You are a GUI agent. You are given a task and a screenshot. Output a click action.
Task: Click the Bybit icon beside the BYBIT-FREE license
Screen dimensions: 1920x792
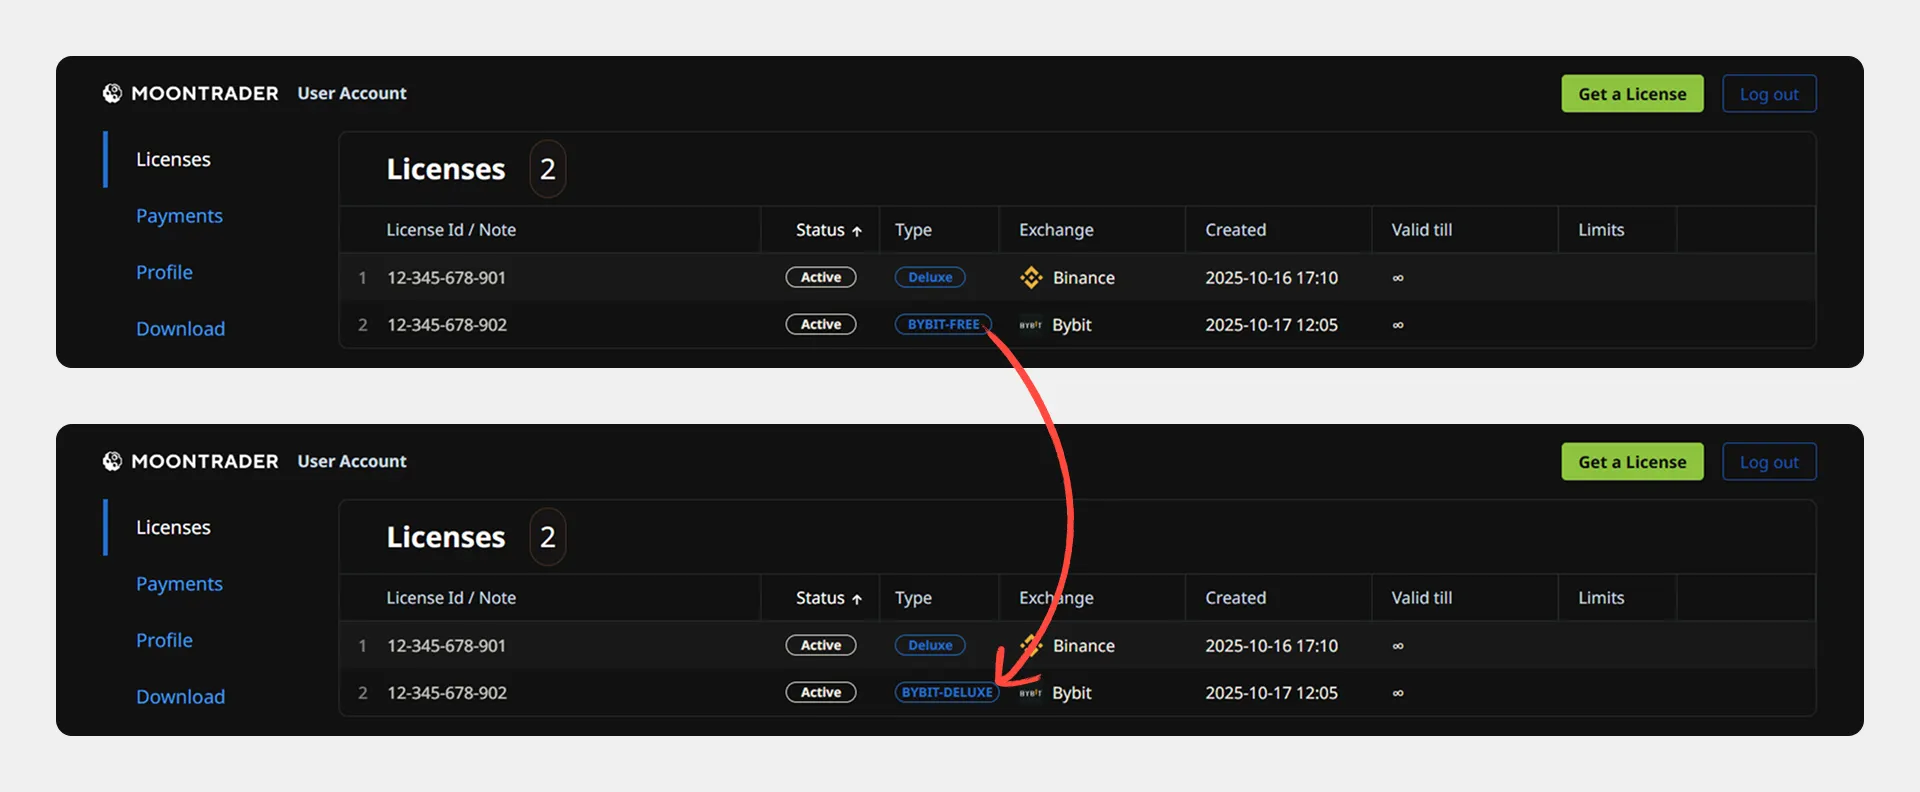click(1030, 325)
